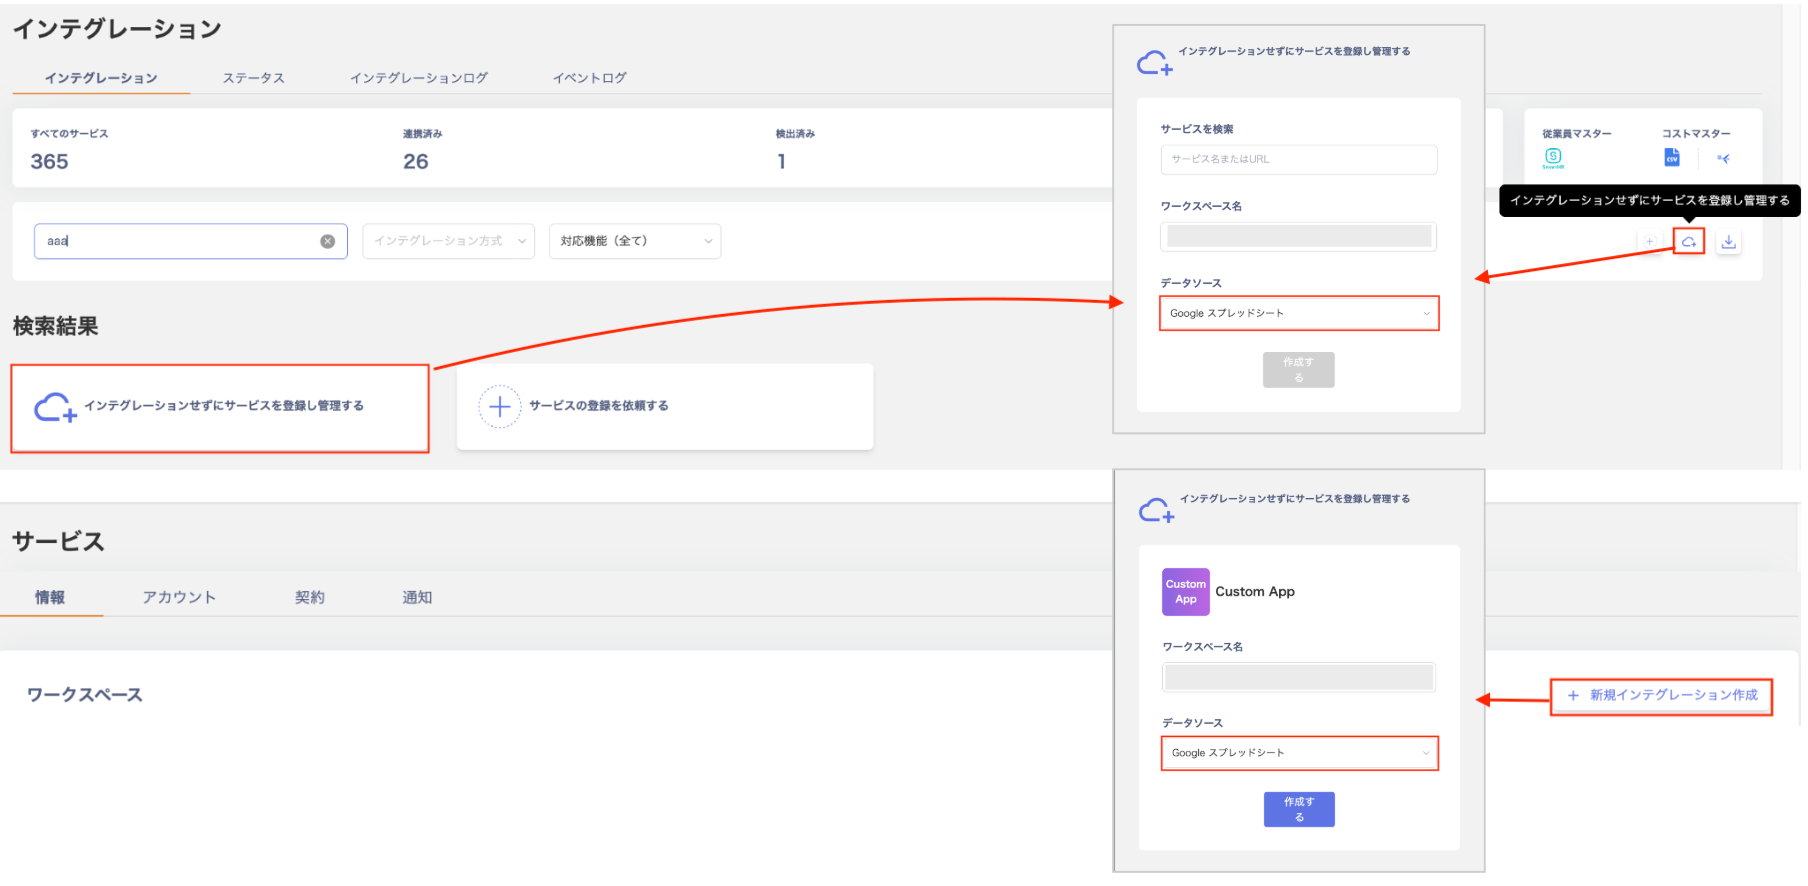Viewport: 1808px width, 886px height.
Task: Click ワークスペース名 field in the service-search panel
Action: point(1299,236)
